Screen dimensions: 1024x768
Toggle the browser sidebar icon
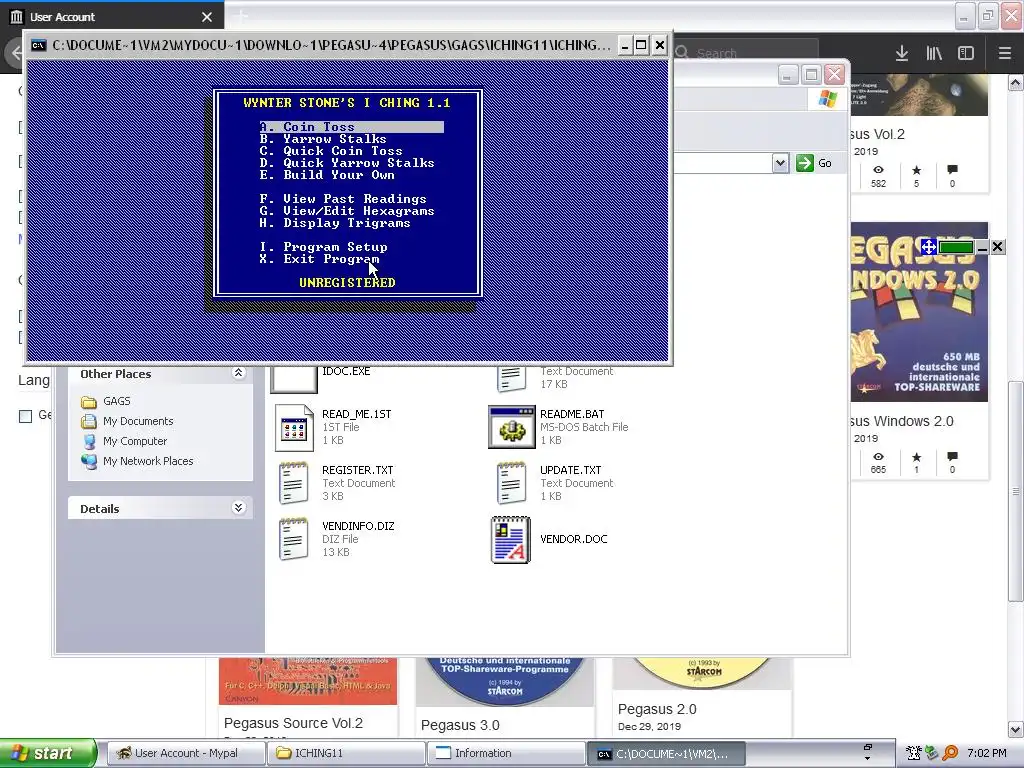[966, 53]
